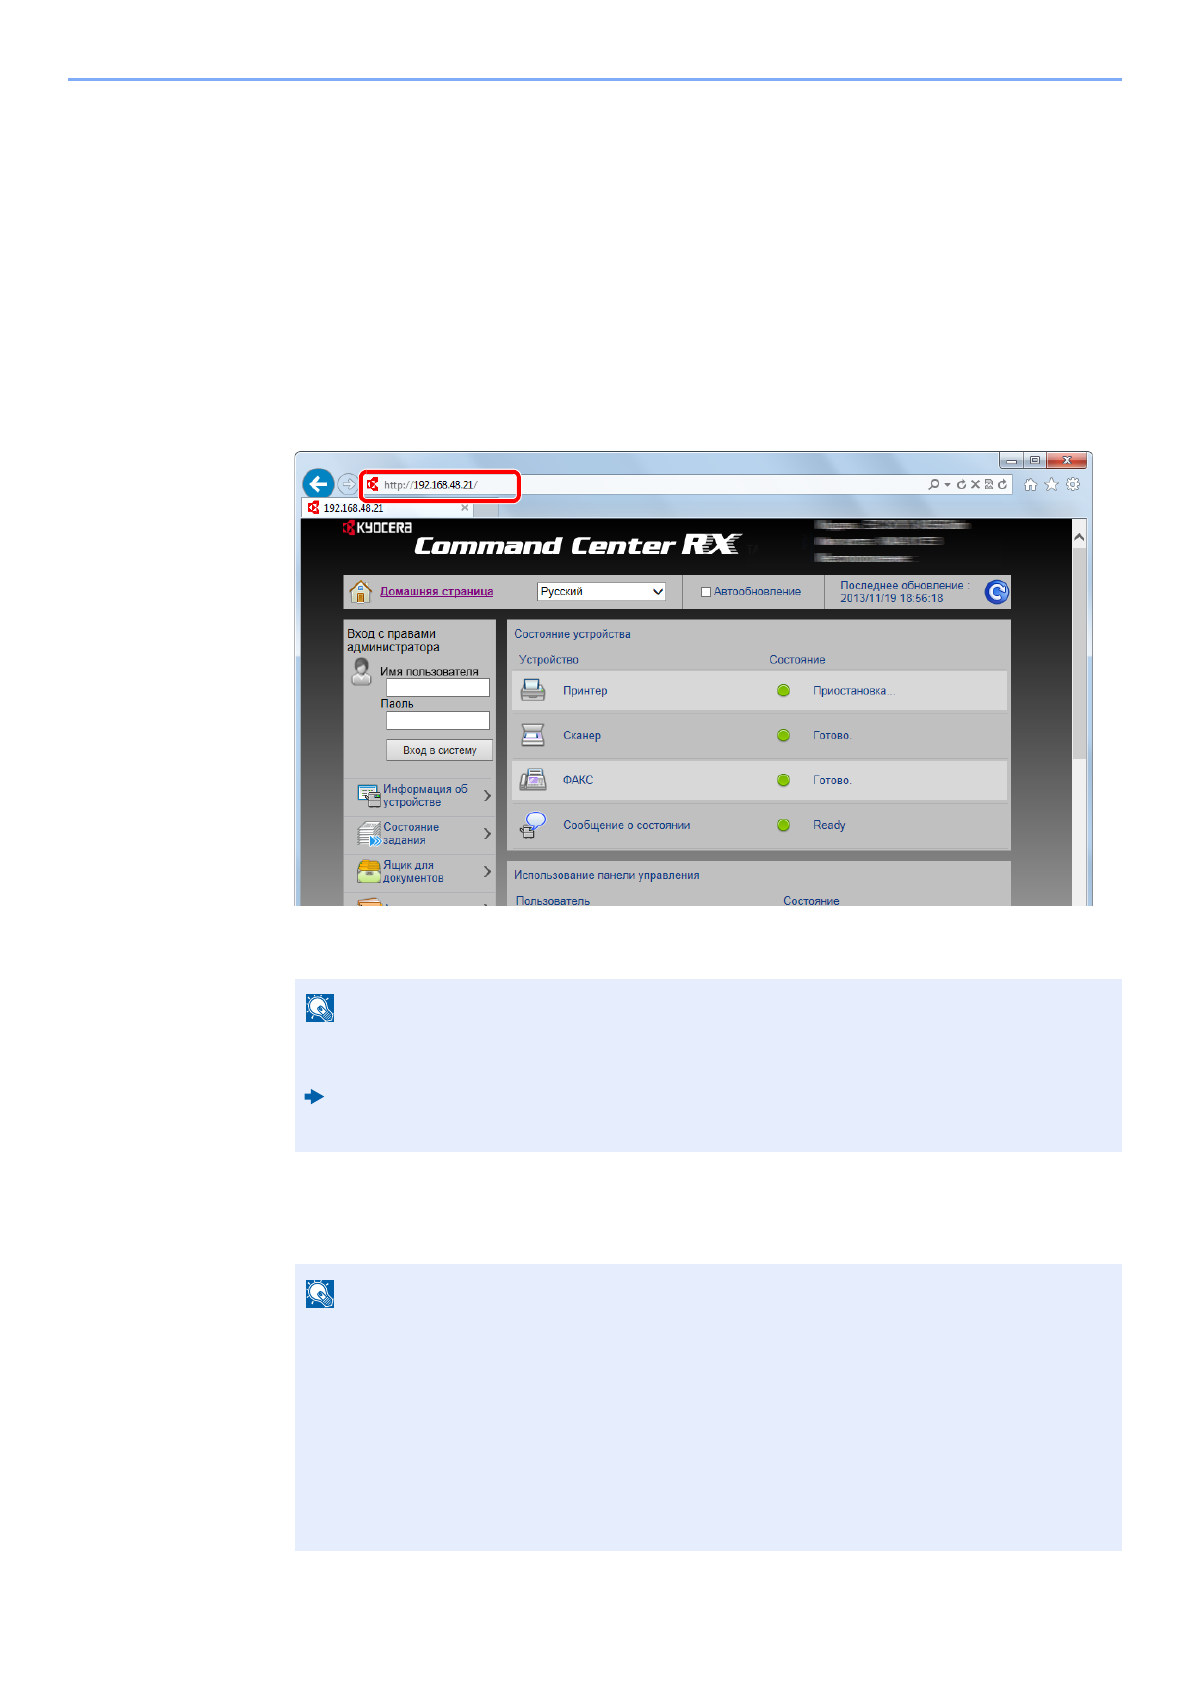Open the browser settings gear icon
This screenshot has height=1684, width=1190.
click(x=1073, y=485)
